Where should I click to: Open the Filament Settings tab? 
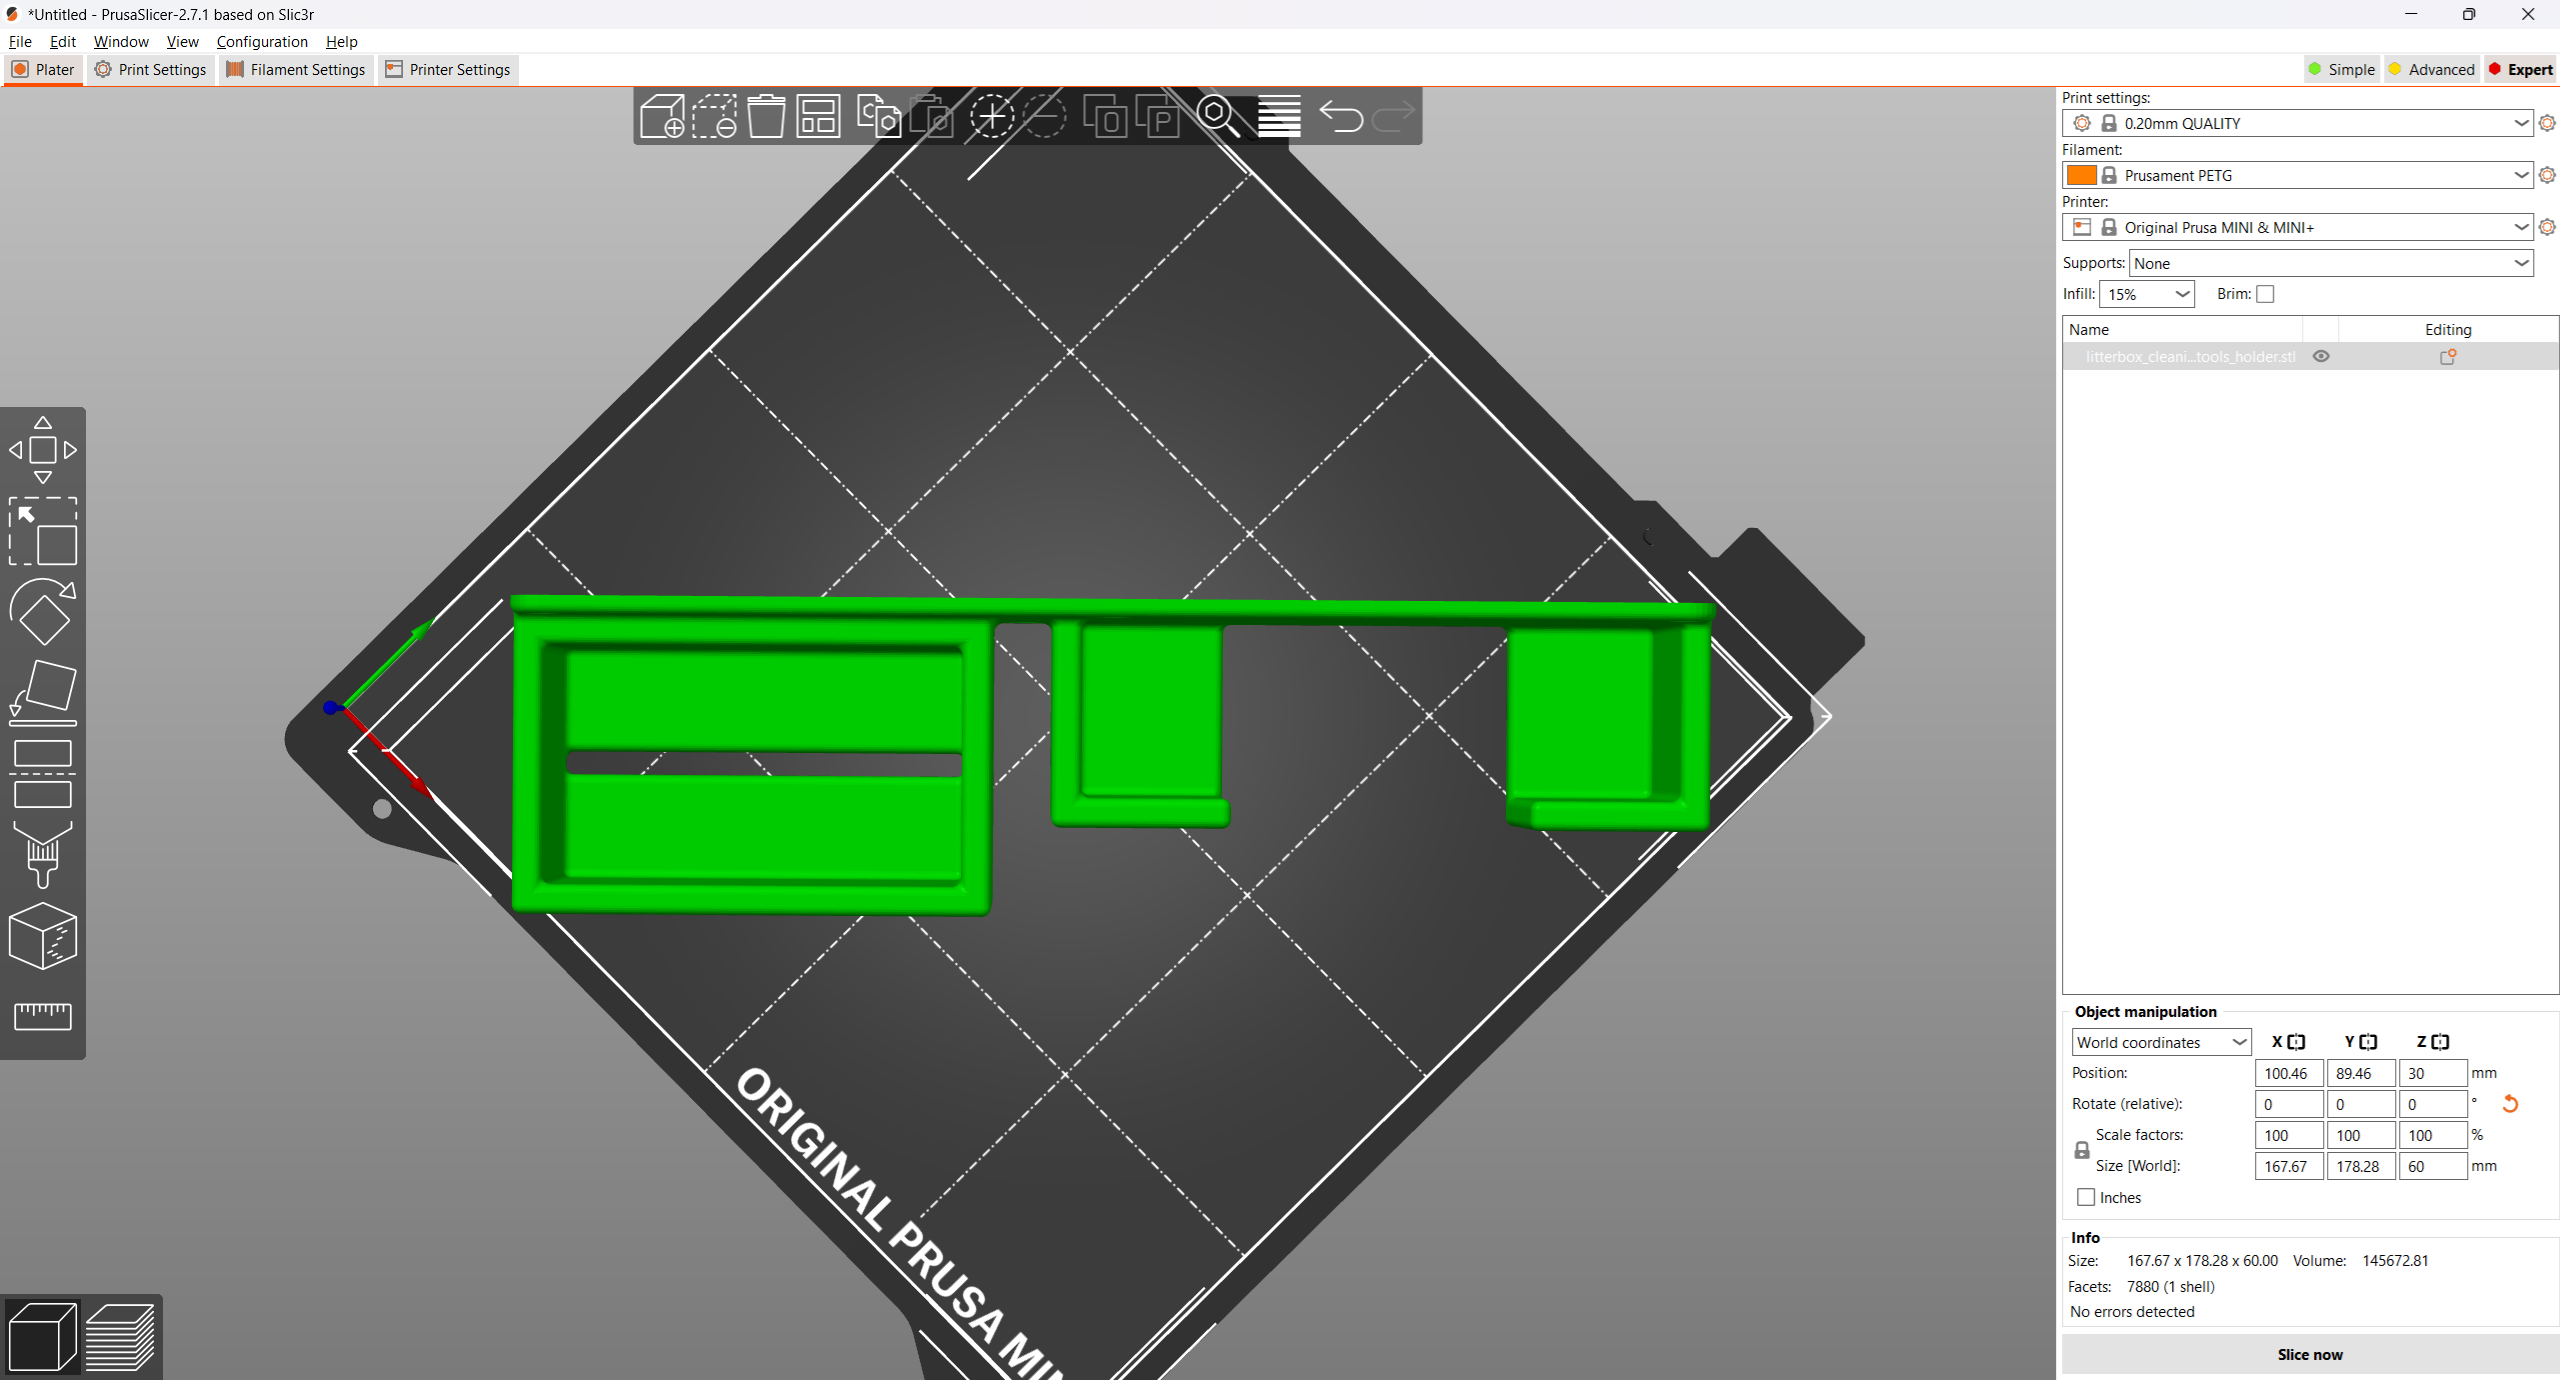(x=296, y=69)
